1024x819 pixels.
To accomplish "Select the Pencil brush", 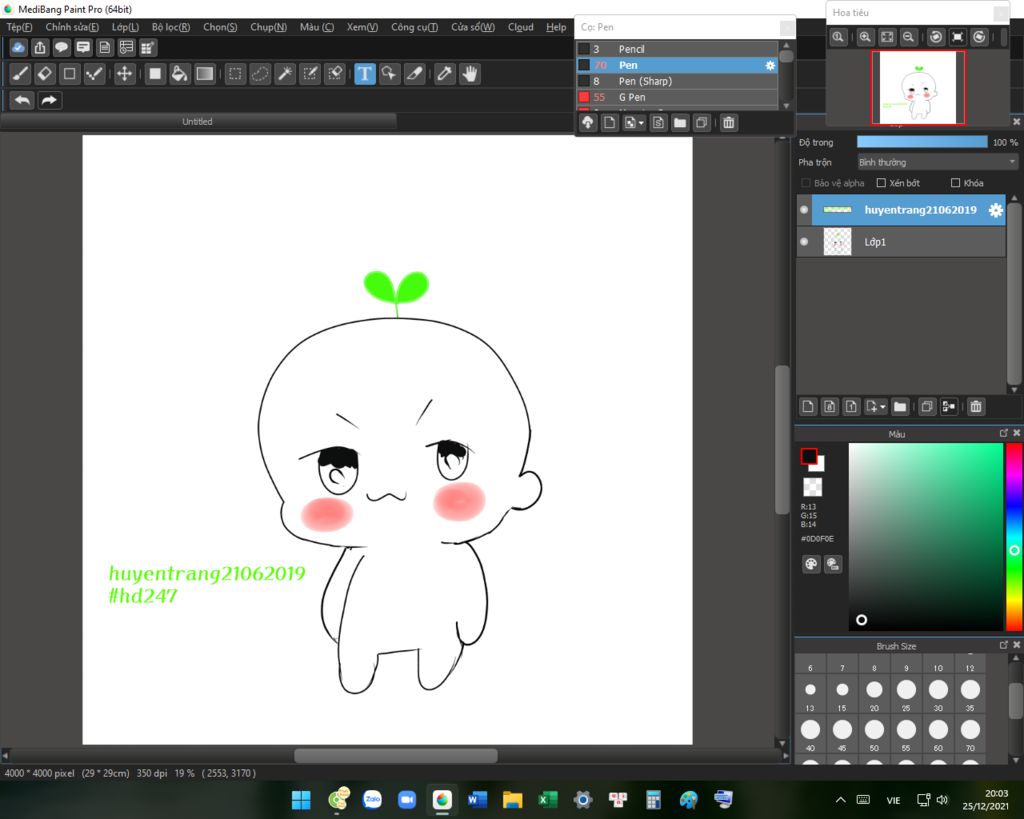I will (677, 49).
